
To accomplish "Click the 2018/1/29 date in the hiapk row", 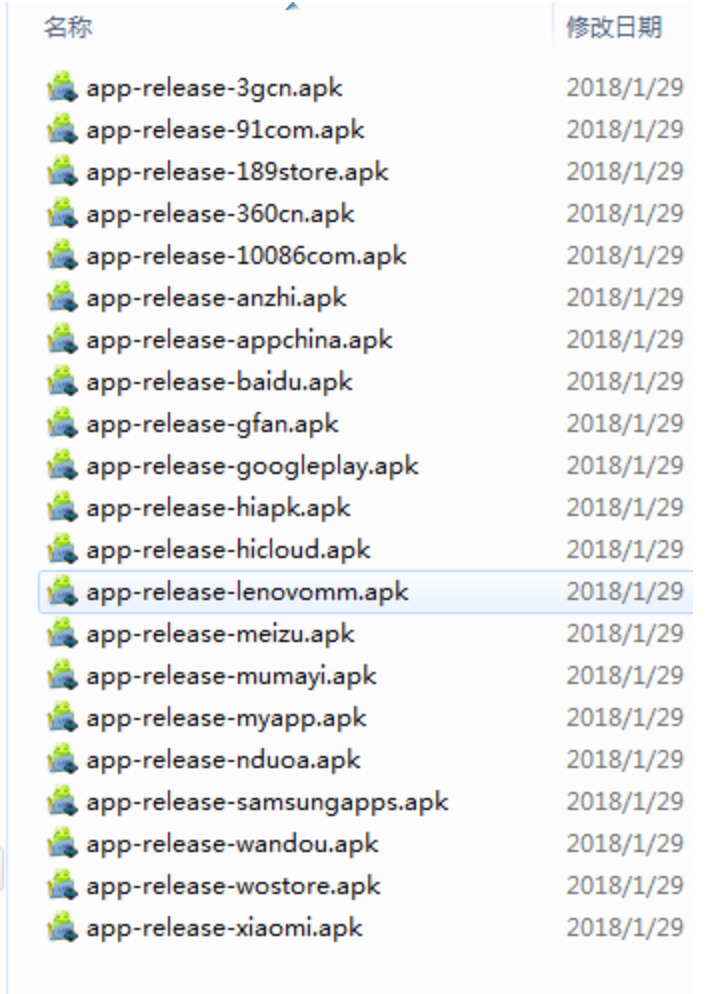I will point(625,508).
